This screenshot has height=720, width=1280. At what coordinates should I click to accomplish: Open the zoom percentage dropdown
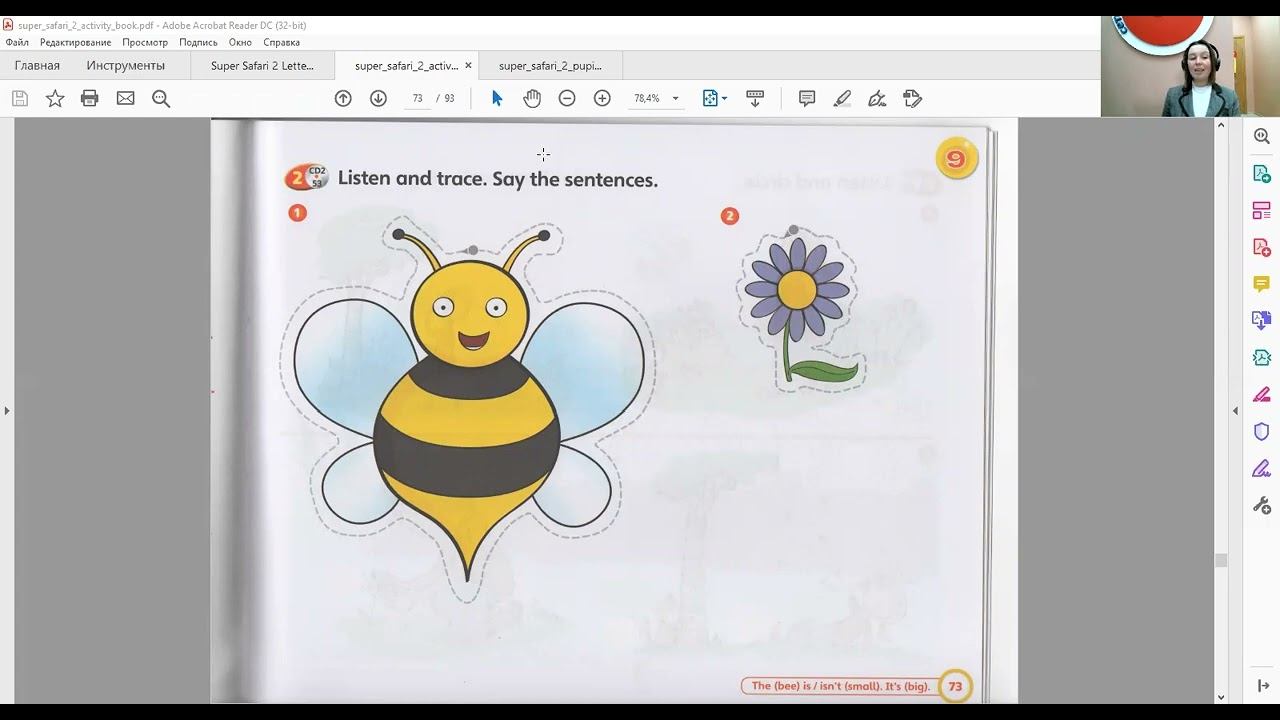point(675,98)
